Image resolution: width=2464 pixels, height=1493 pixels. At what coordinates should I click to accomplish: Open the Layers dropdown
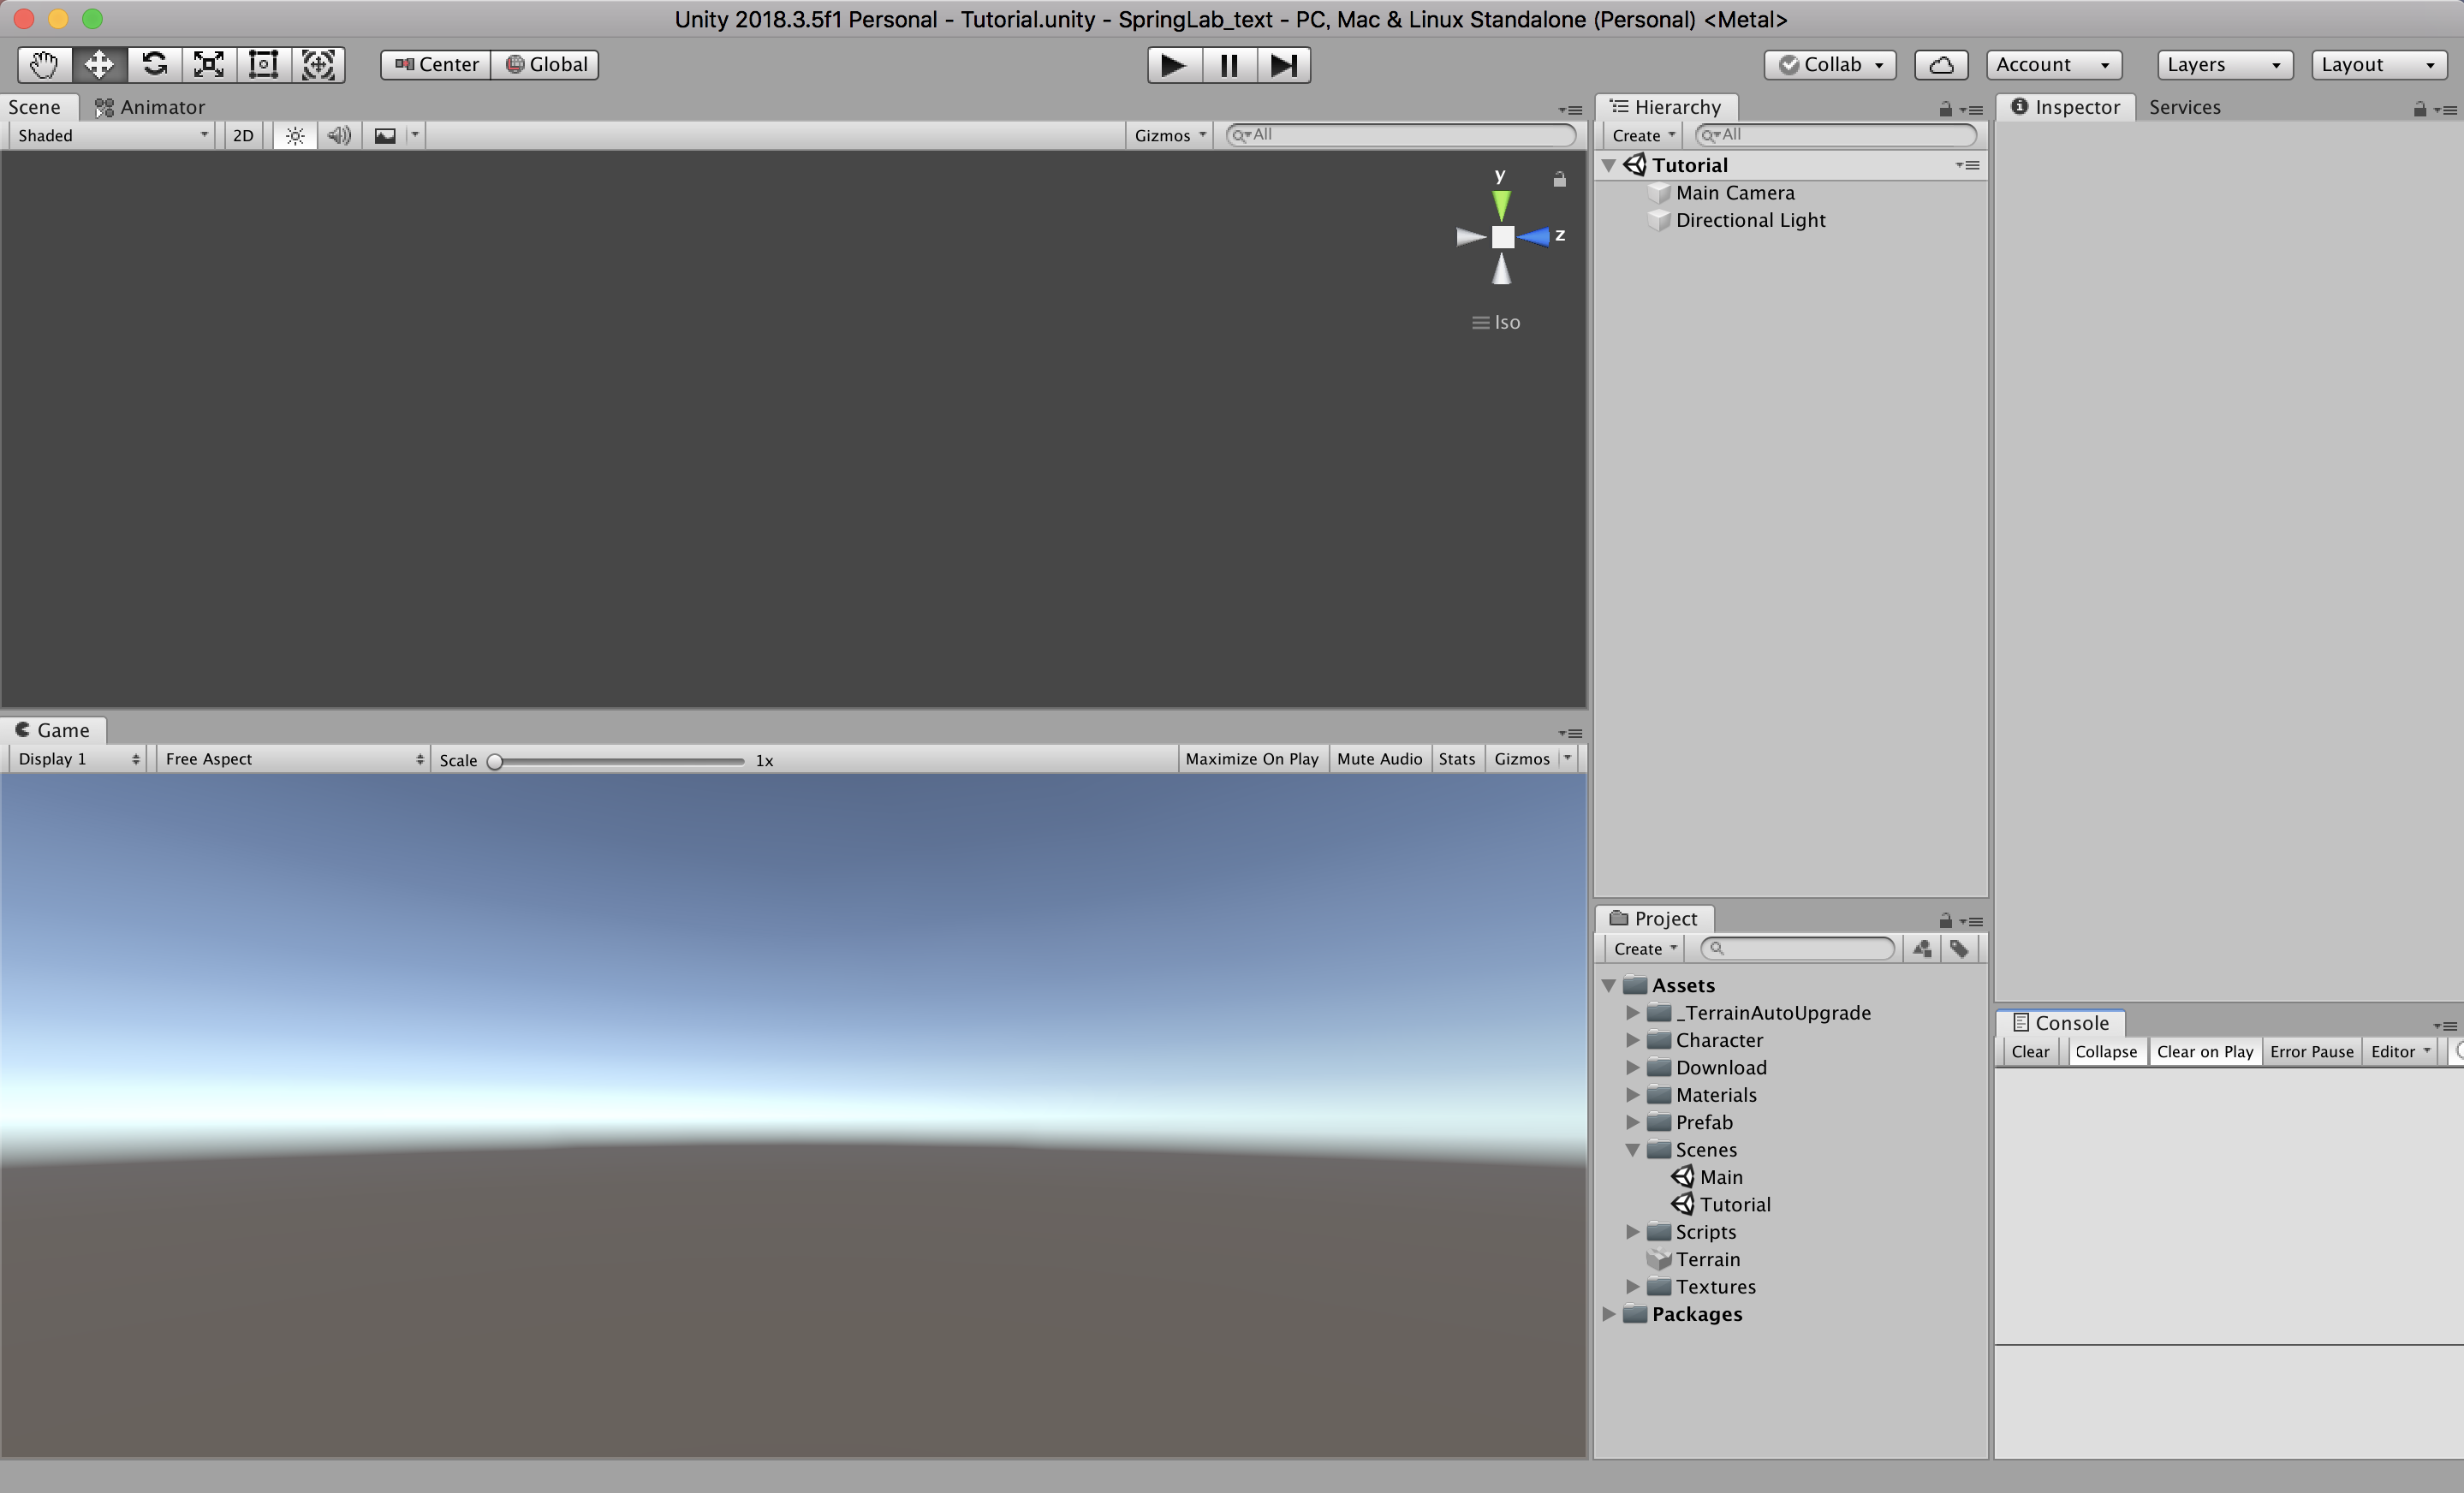coord(2223,65)
